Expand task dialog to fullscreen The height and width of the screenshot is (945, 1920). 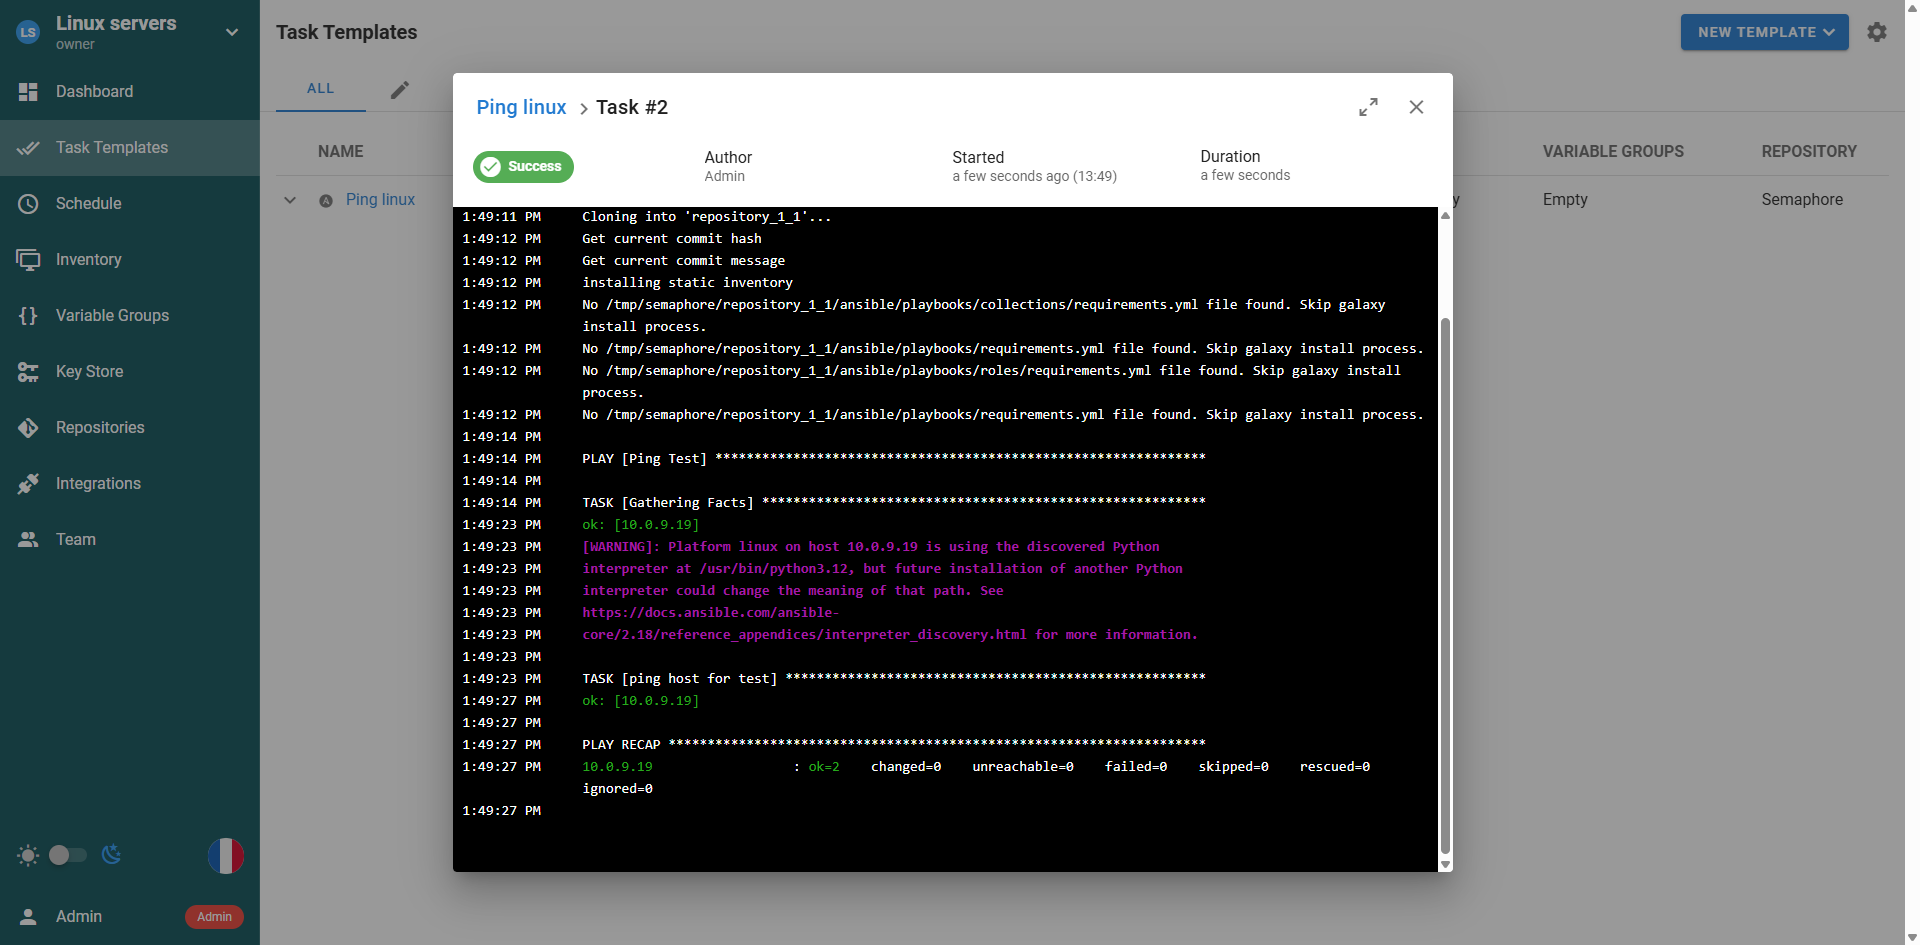pyautogui.click(x=1368, y=107)
